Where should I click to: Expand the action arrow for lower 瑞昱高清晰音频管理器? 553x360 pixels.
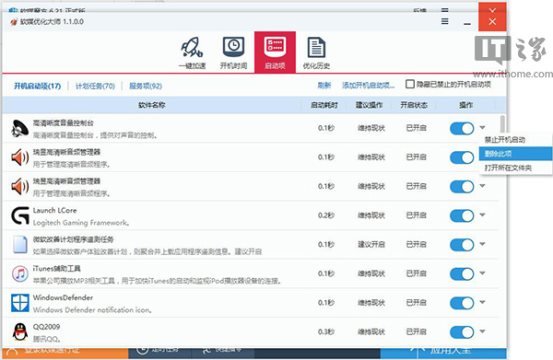pos(482,185)
